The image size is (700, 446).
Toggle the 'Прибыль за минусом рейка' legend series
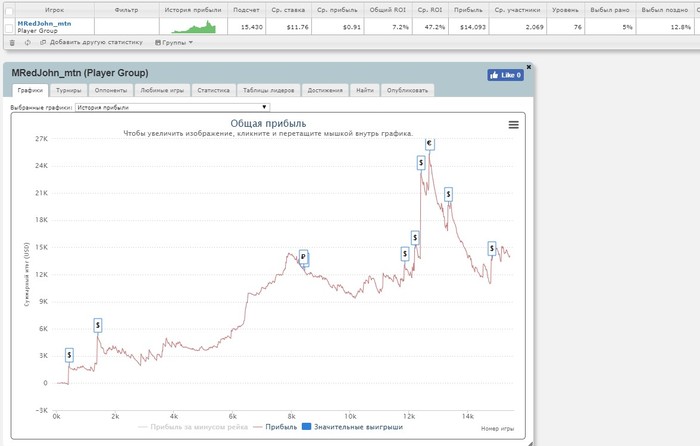coord(193,427)
